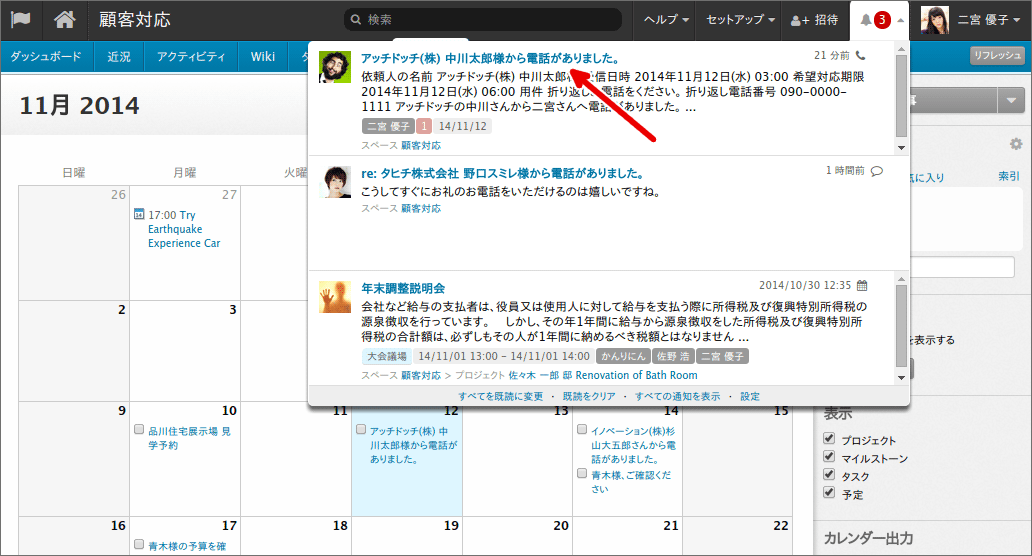Click the red notification count badge
1032x556 pixels.
[882, 20]
